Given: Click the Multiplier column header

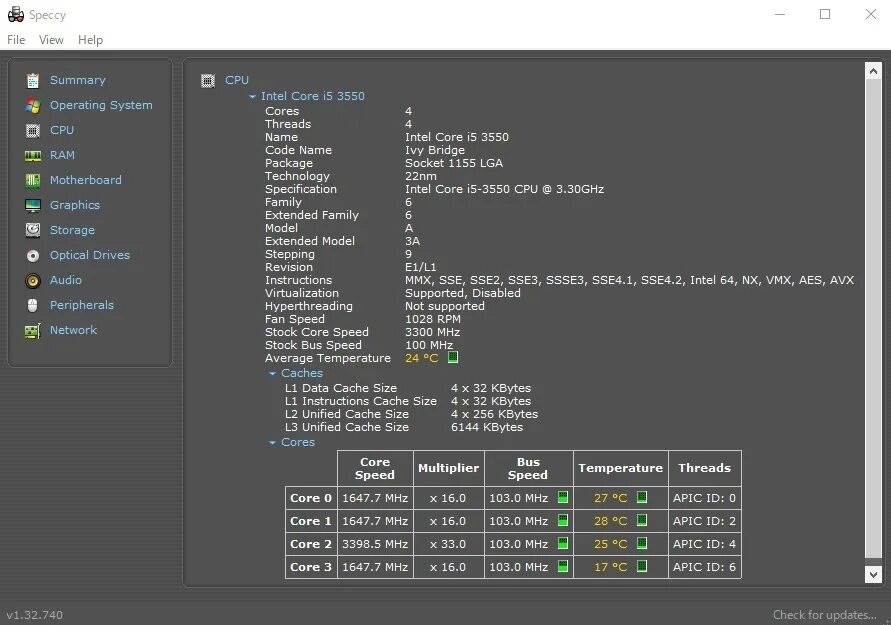Looking at the screenshot, I should click(448, 468).
